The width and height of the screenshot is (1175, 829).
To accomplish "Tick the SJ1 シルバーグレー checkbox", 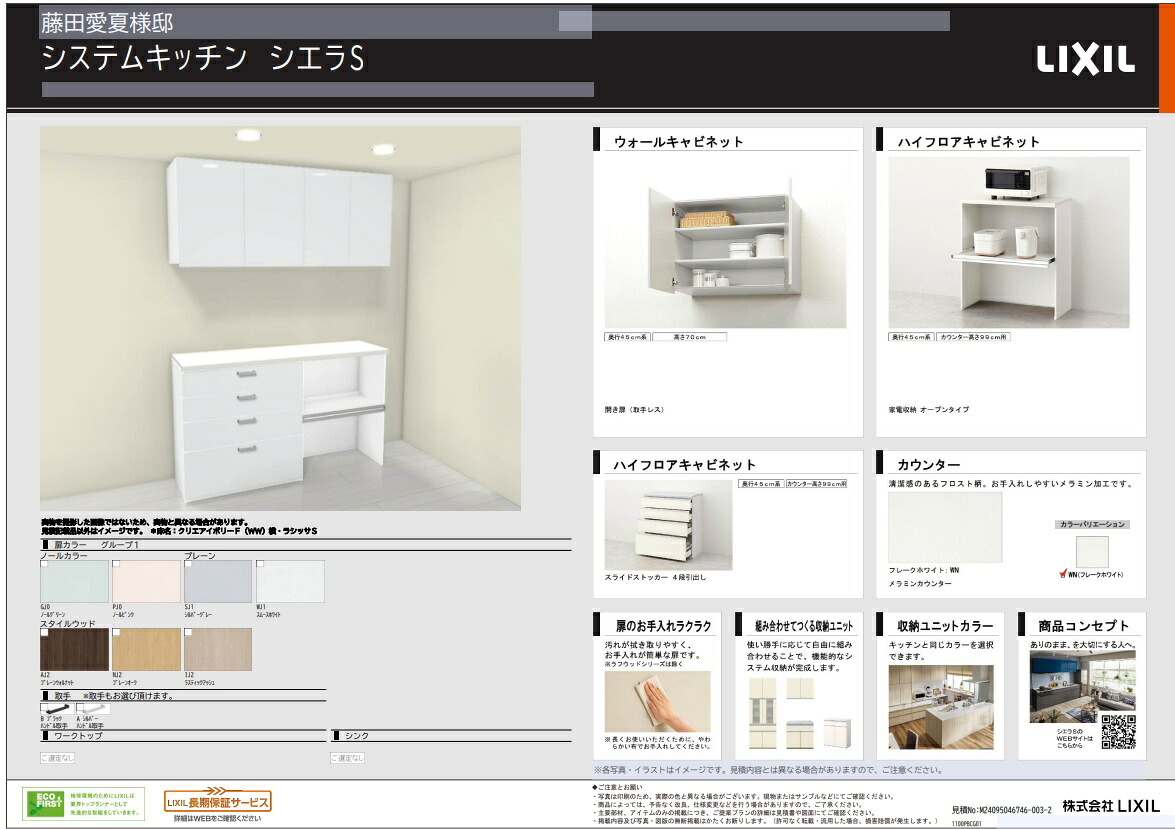I will point(188,564).
